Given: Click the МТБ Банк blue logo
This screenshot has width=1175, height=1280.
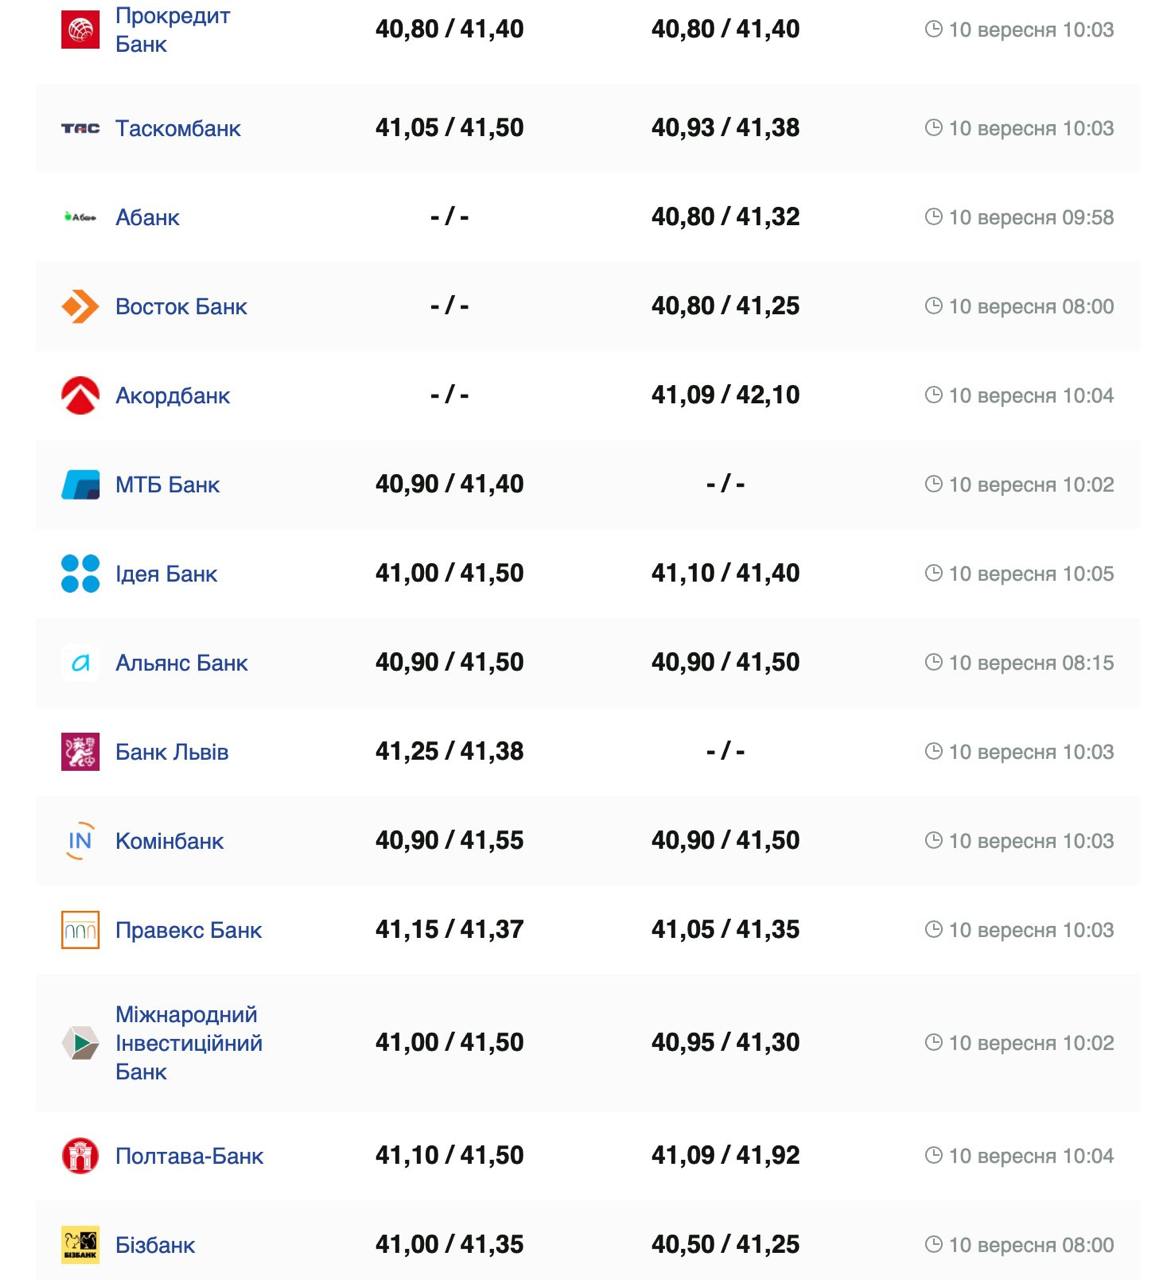Looking at the screenshot, I should pyautogui.click(x=80, y=485).
